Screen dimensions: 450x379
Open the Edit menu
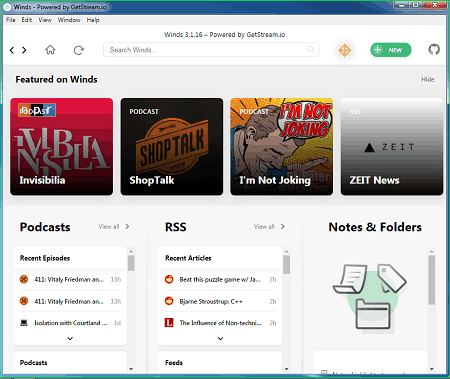(x=27, y=20)
